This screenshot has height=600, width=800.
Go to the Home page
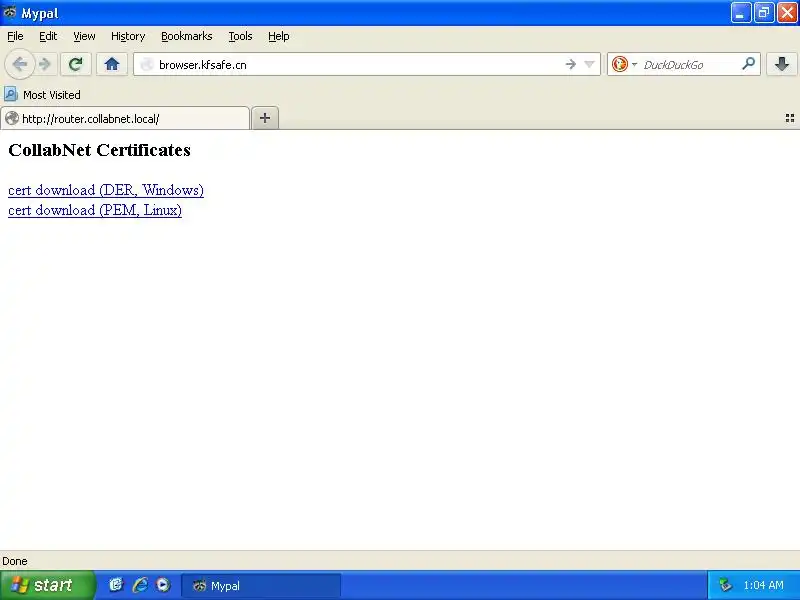point(112,64)
